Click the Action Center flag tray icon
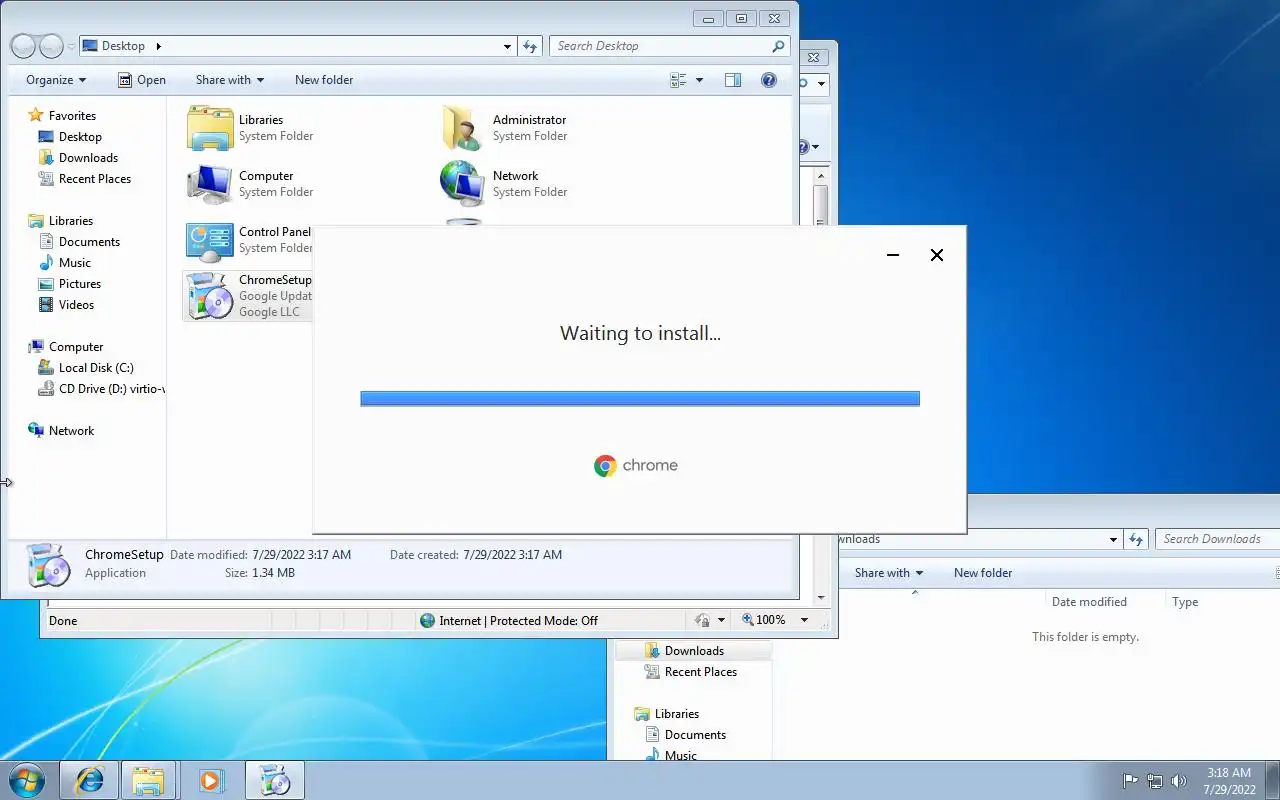Viewport: 1280px width, 800px height. coord(1130,781)
